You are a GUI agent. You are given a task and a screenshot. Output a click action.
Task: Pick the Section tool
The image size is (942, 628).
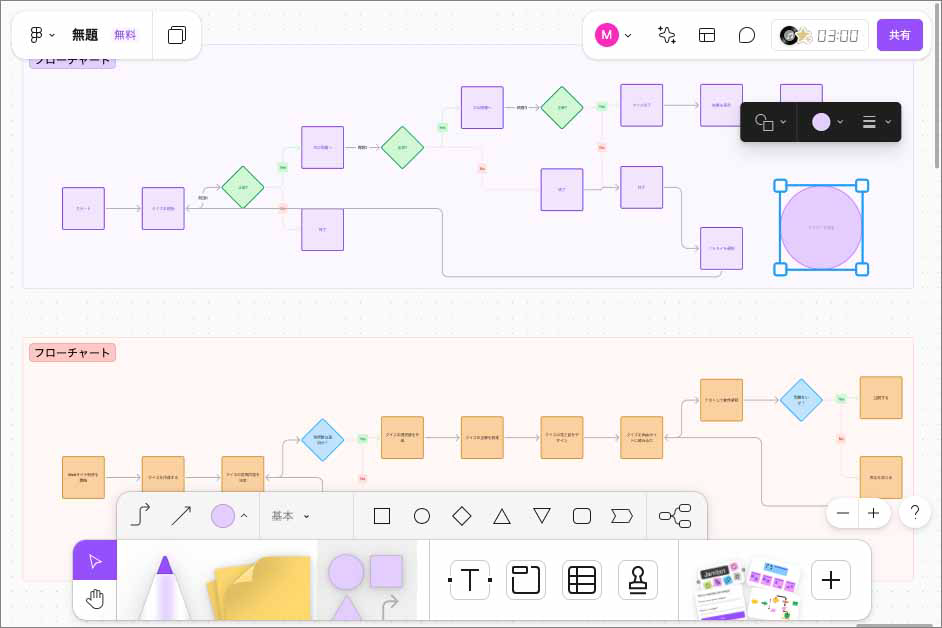point(526,580)
